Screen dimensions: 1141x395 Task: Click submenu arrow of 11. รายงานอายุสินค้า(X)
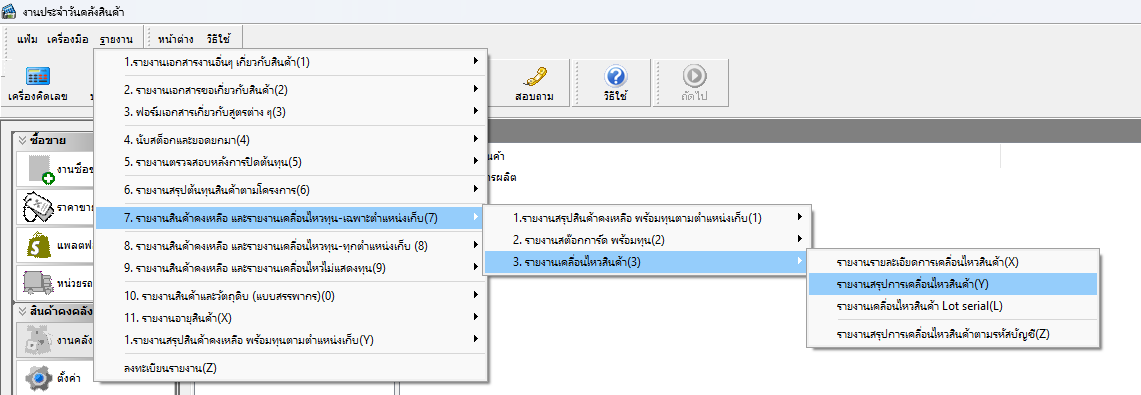click(475, 316)
